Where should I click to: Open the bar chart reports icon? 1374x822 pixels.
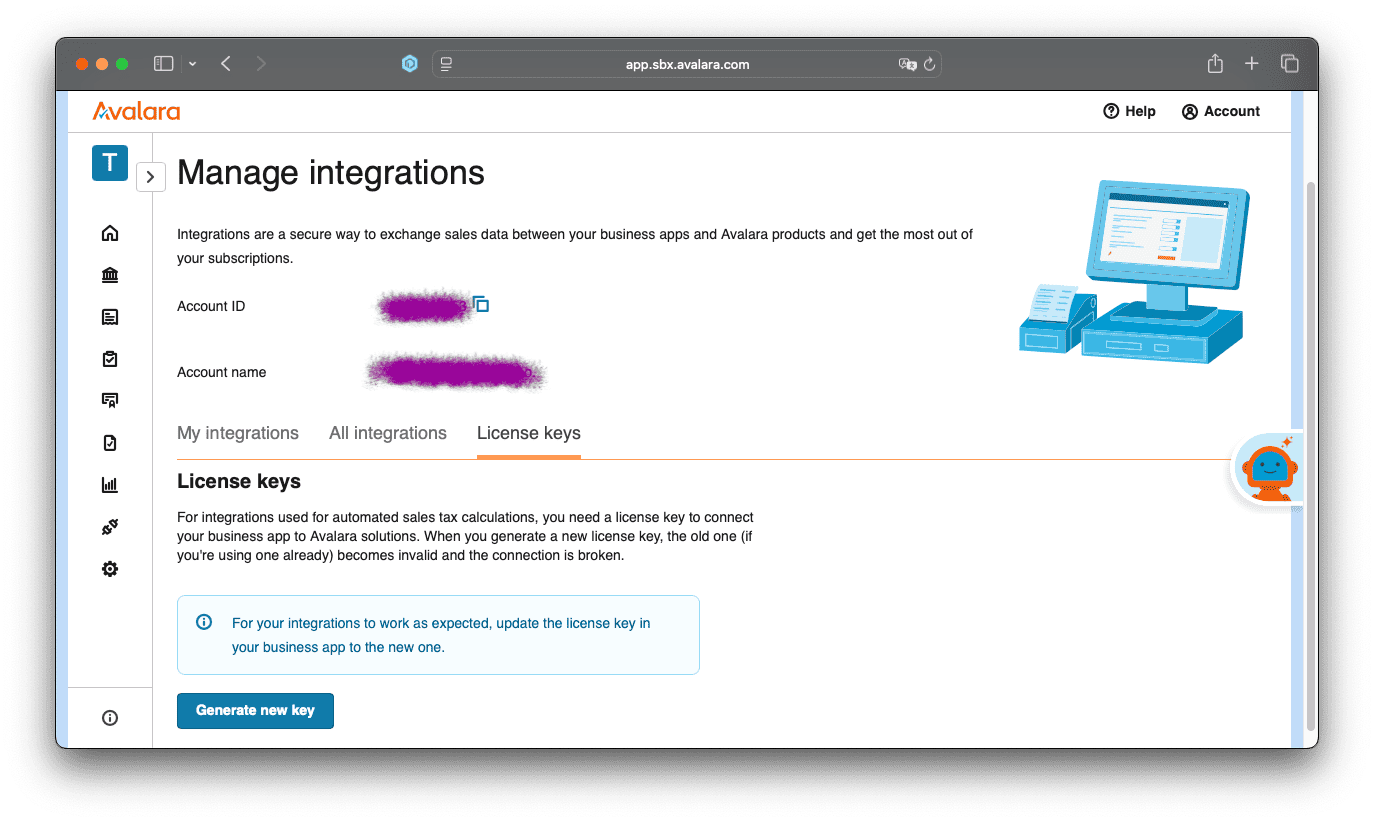click(110, 485)
